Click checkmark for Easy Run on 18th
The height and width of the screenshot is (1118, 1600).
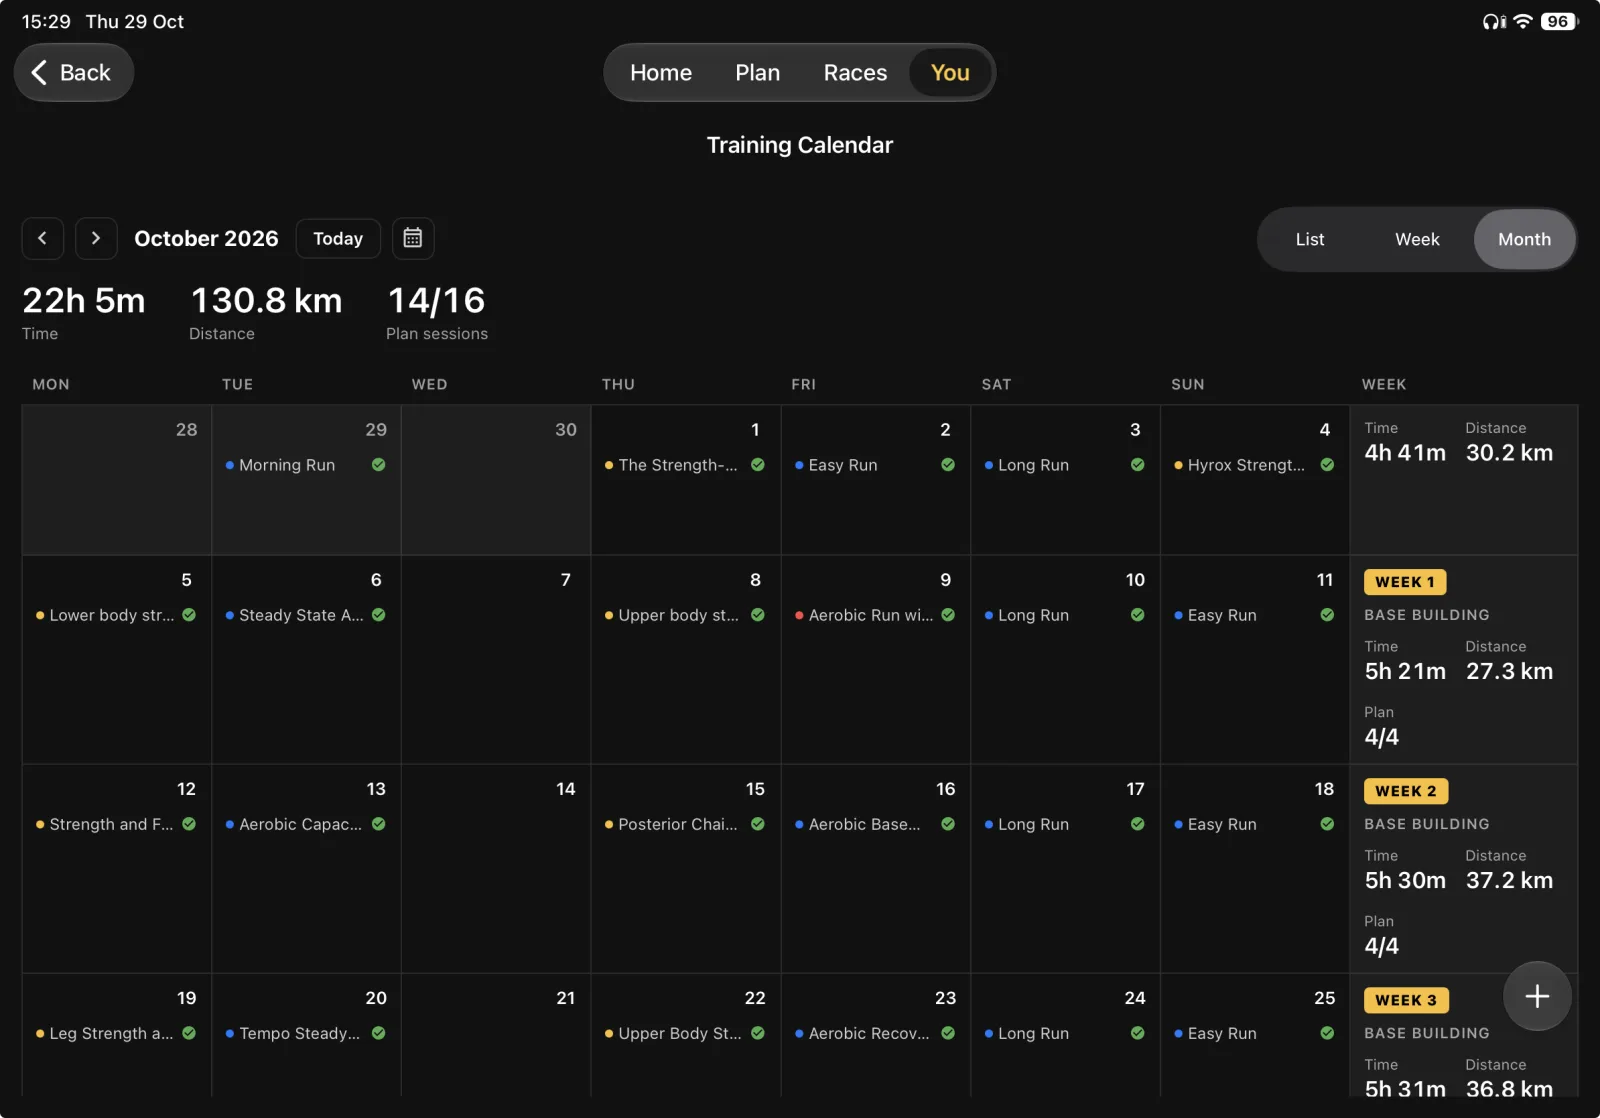tap(1327, 824)
